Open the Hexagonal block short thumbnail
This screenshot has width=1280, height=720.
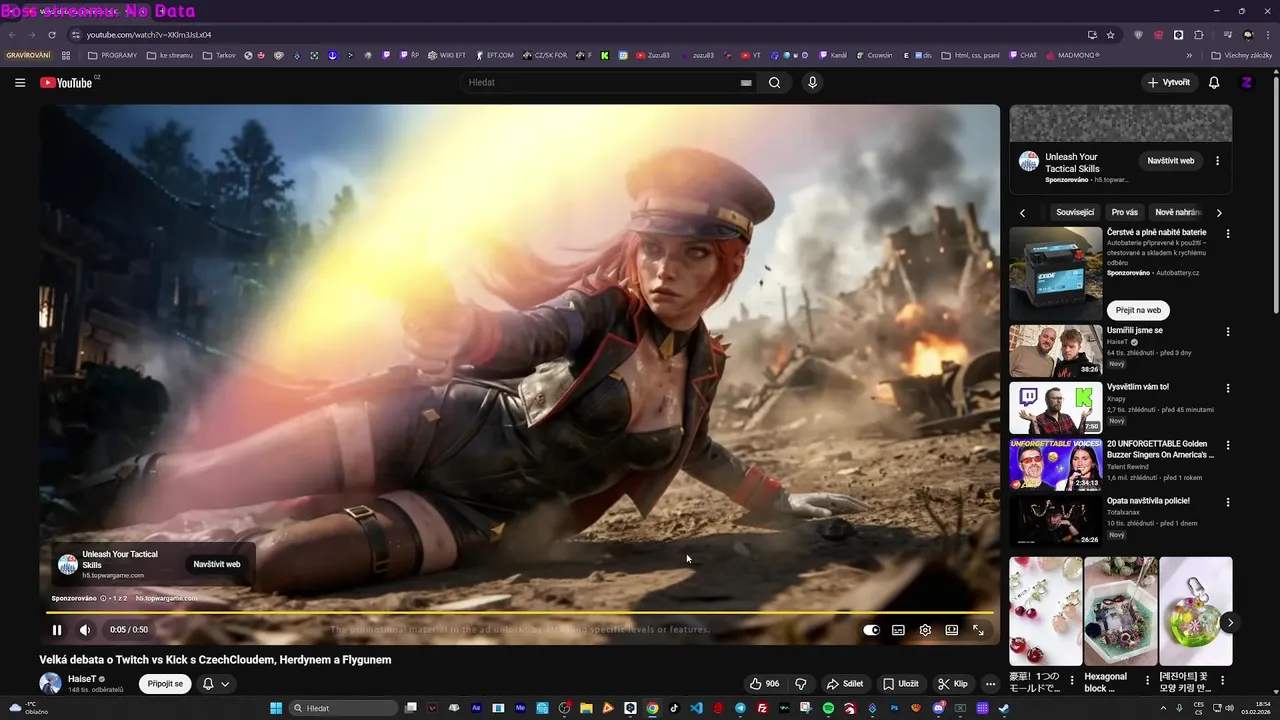pos(1120,611)
